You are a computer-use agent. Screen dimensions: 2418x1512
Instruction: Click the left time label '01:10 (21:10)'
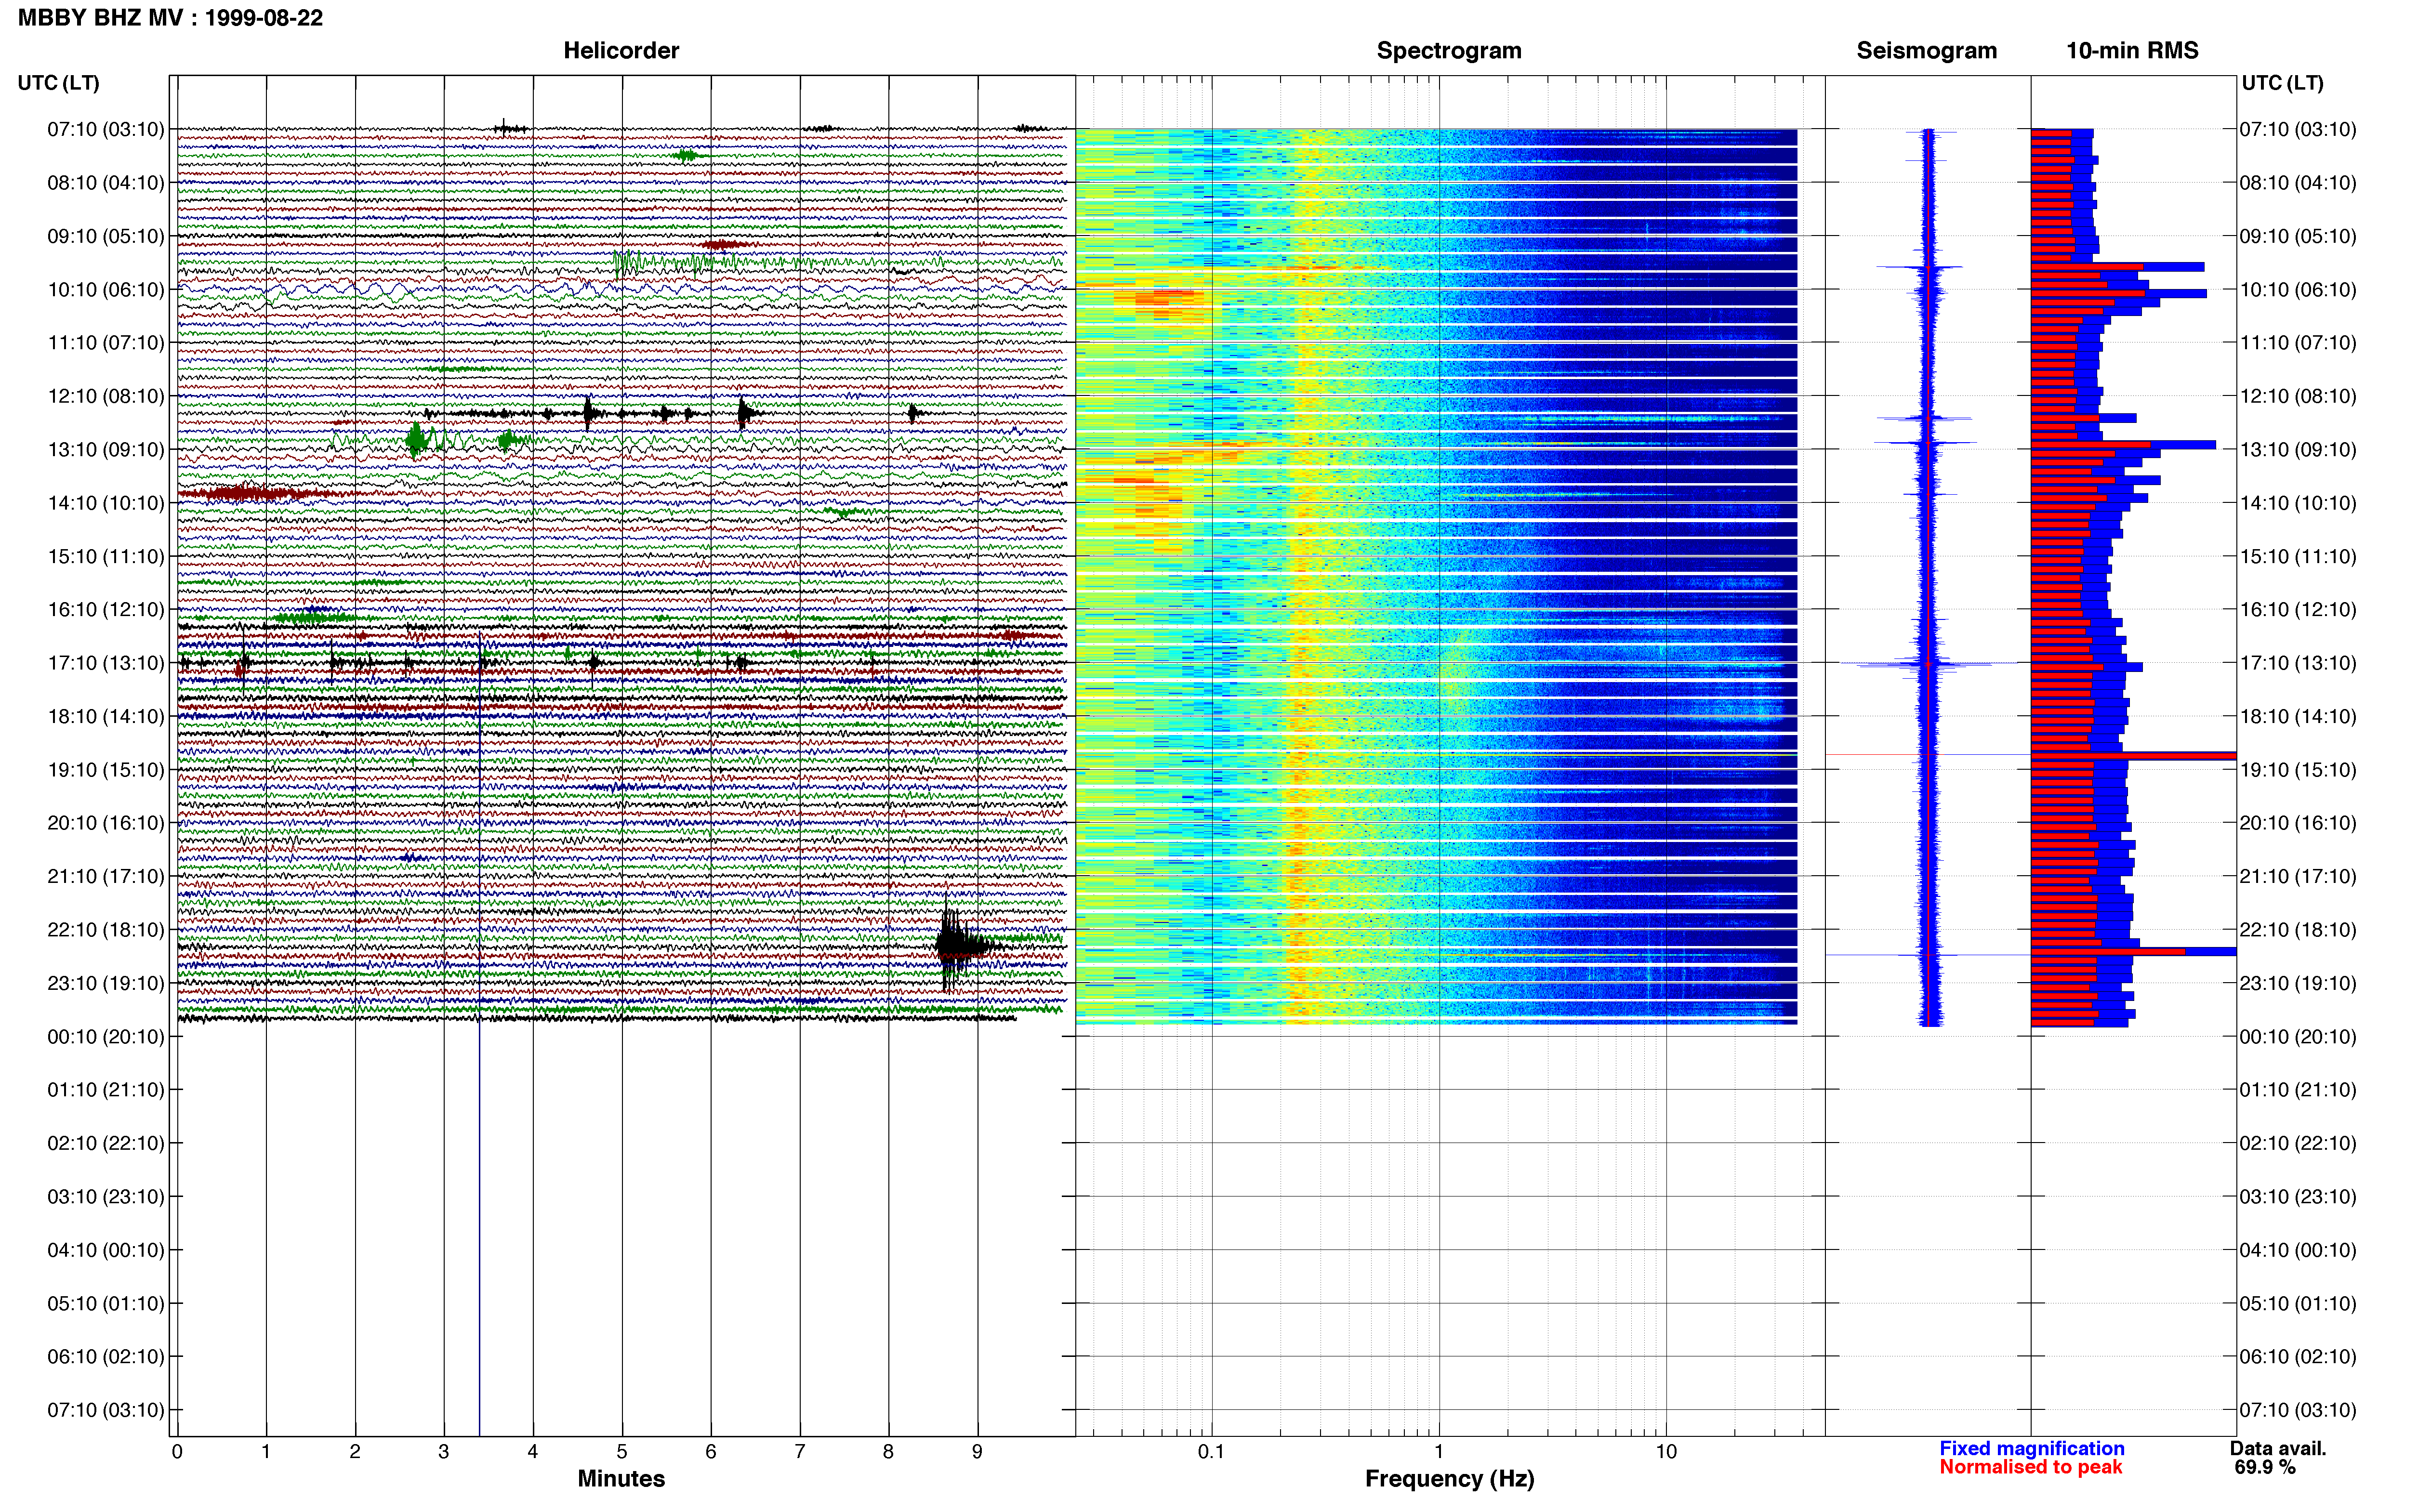point(106,1090)
